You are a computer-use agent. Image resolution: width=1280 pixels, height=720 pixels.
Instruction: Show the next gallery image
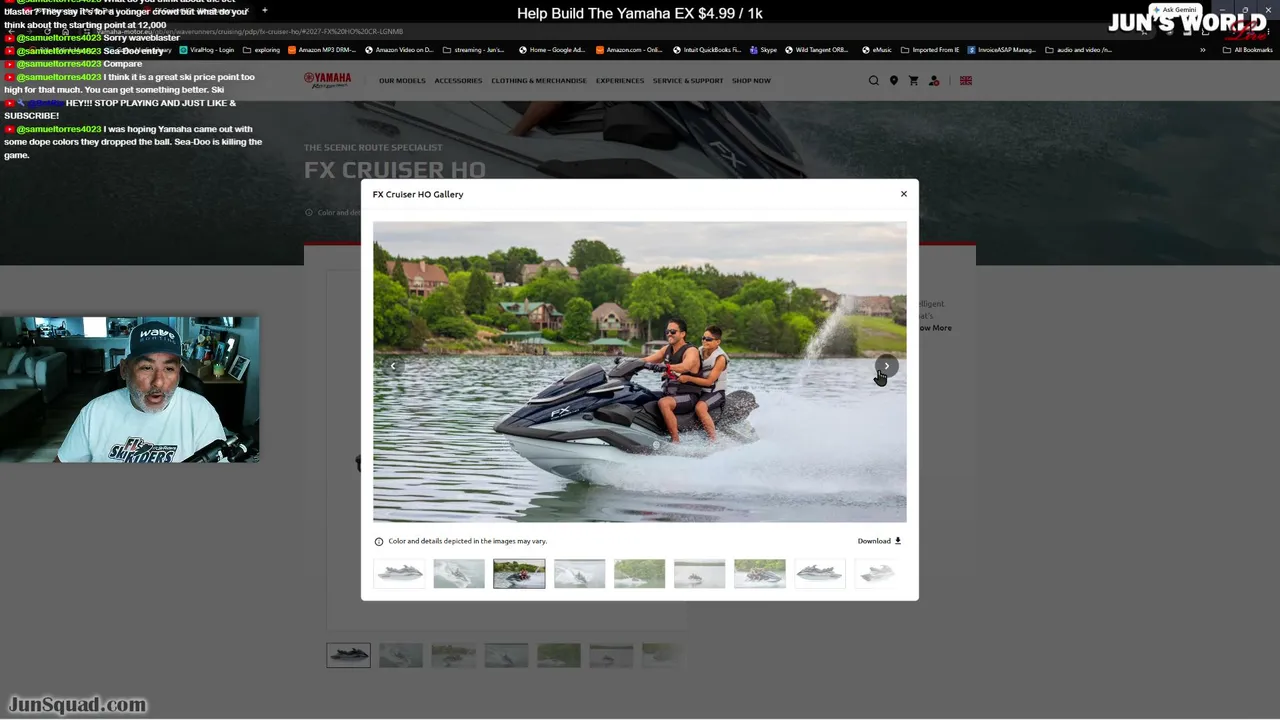click(x=886, y=366)
